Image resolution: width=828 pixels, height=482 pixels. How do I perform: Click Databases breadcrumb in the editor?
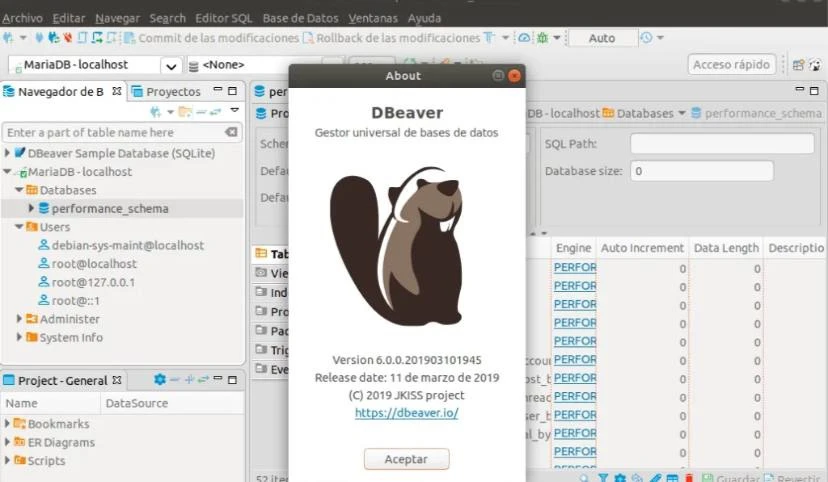[x=644, y=114]
